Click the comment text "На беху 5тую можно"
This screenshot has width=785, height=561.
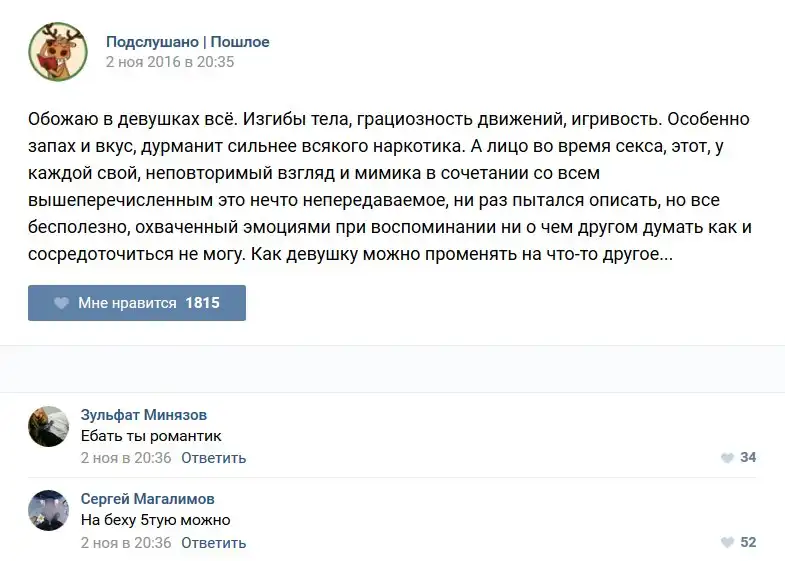[x=155, y=520]
